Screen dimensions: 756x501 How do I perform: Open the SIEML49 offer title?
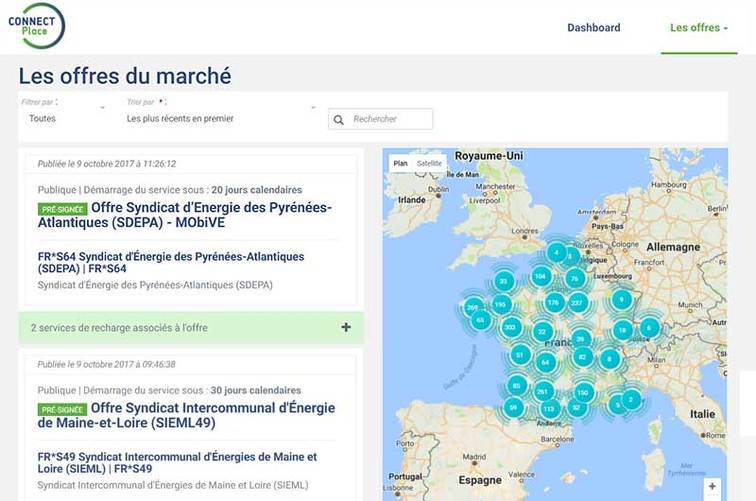click(186, 415)
